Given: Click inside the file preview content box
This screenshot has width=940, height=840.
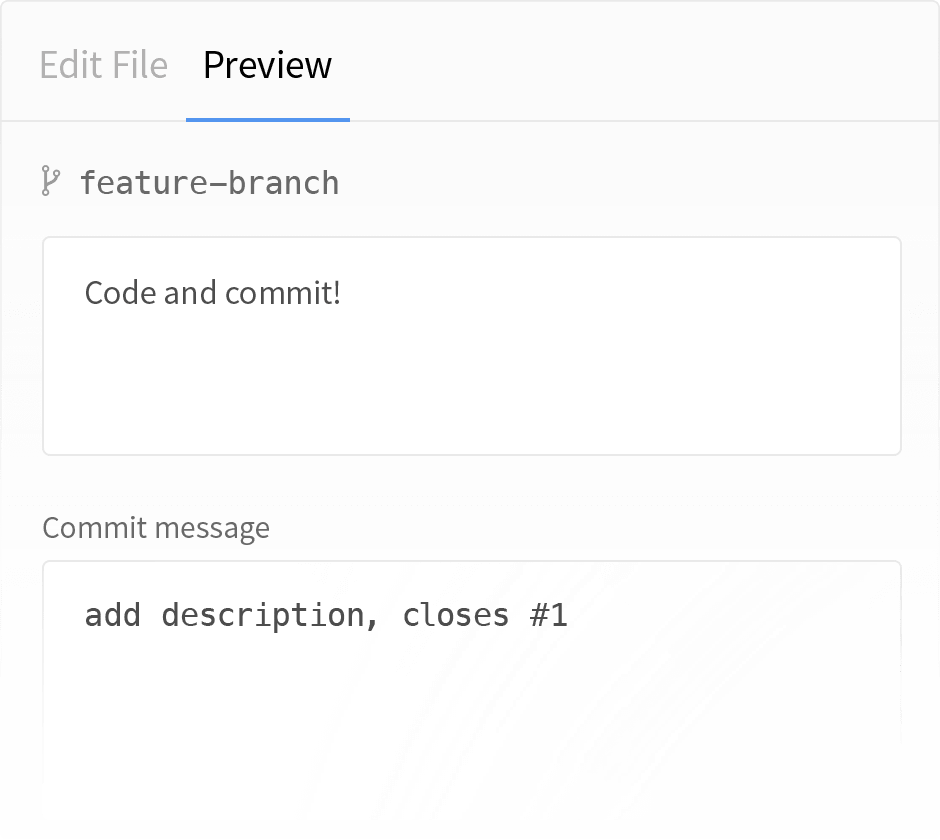Looking at the screenshot, I should coord(472,346).
